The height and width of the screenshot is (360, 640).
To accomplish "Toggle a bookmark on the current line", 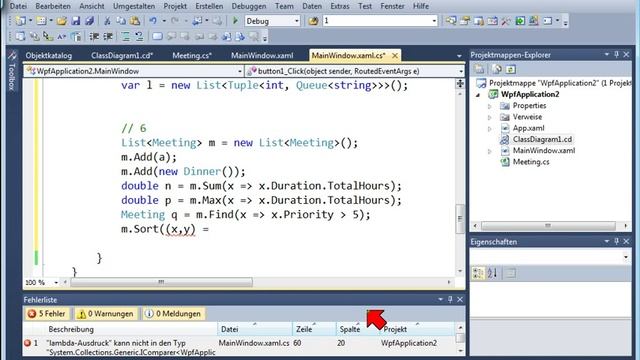I will coord(157,37).
